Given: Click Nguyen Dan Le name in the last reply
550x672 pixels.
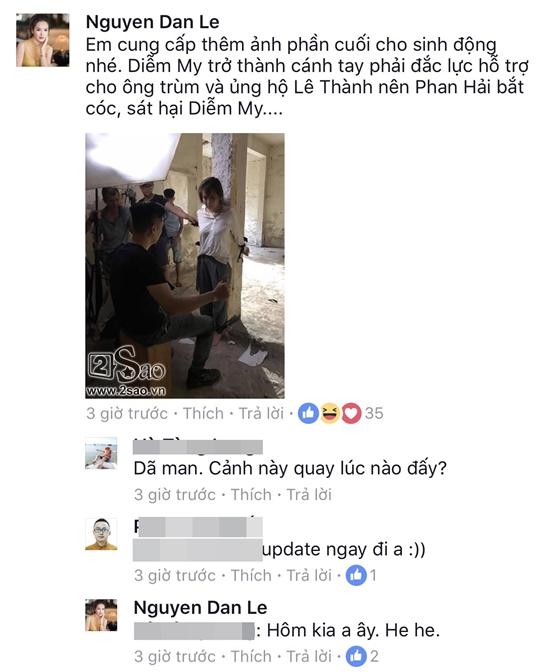Looking at the screenshot, I should click(201, 607).
